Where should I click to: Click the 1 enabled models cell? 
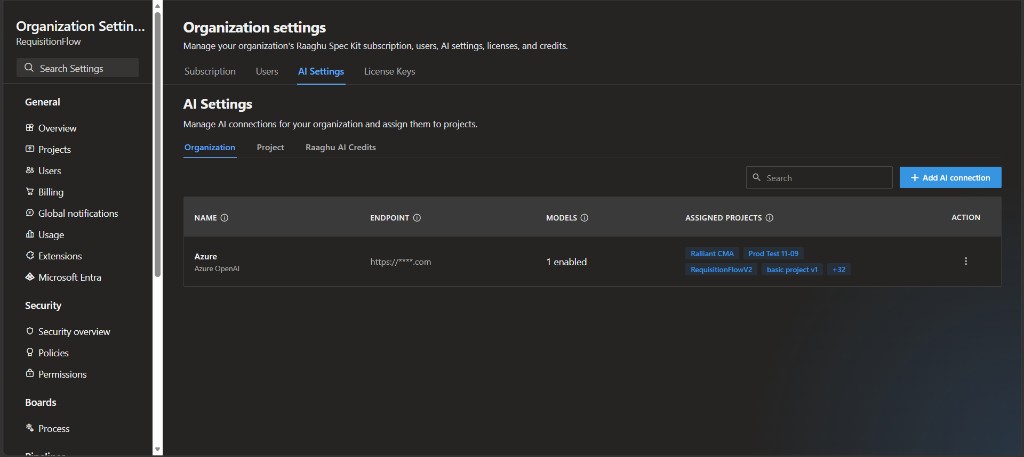click(x=566, y=262)
